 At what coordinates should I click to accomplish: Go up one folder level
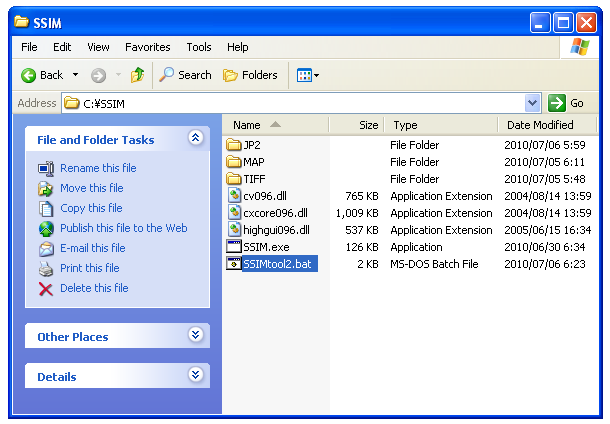(x=137, y=75)
